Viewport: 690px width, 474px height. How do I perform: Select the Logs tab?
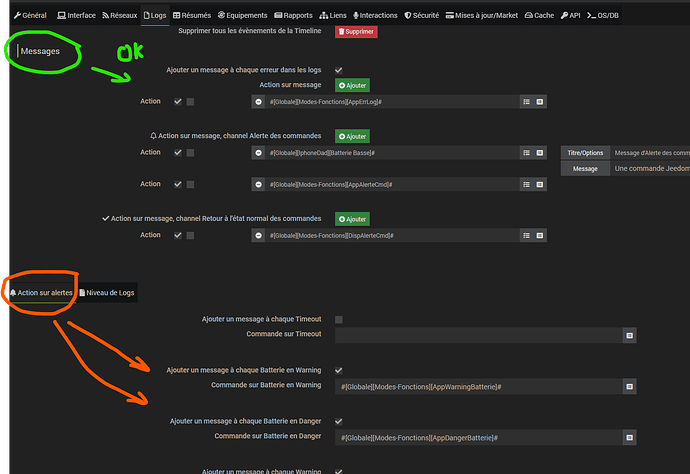(155, 15)
